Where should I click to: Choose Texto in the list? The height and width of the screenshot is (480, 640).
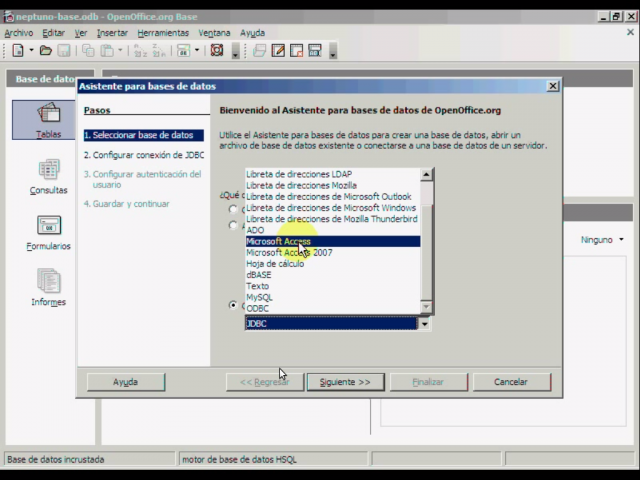(333, 286)
